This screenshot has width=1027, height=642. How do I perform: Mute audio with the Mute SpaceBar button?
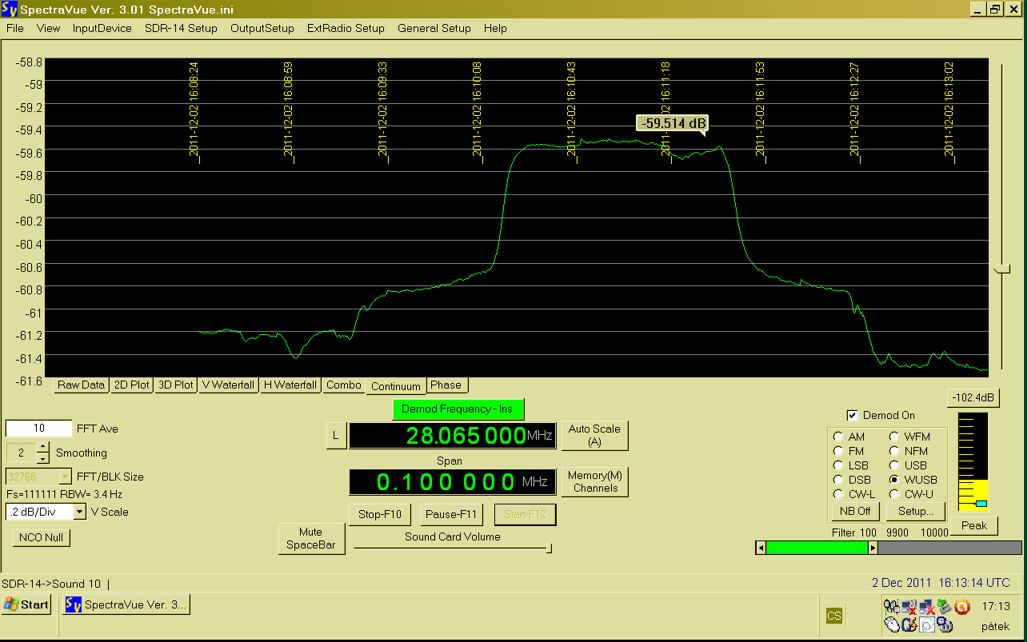coord(311,538)
